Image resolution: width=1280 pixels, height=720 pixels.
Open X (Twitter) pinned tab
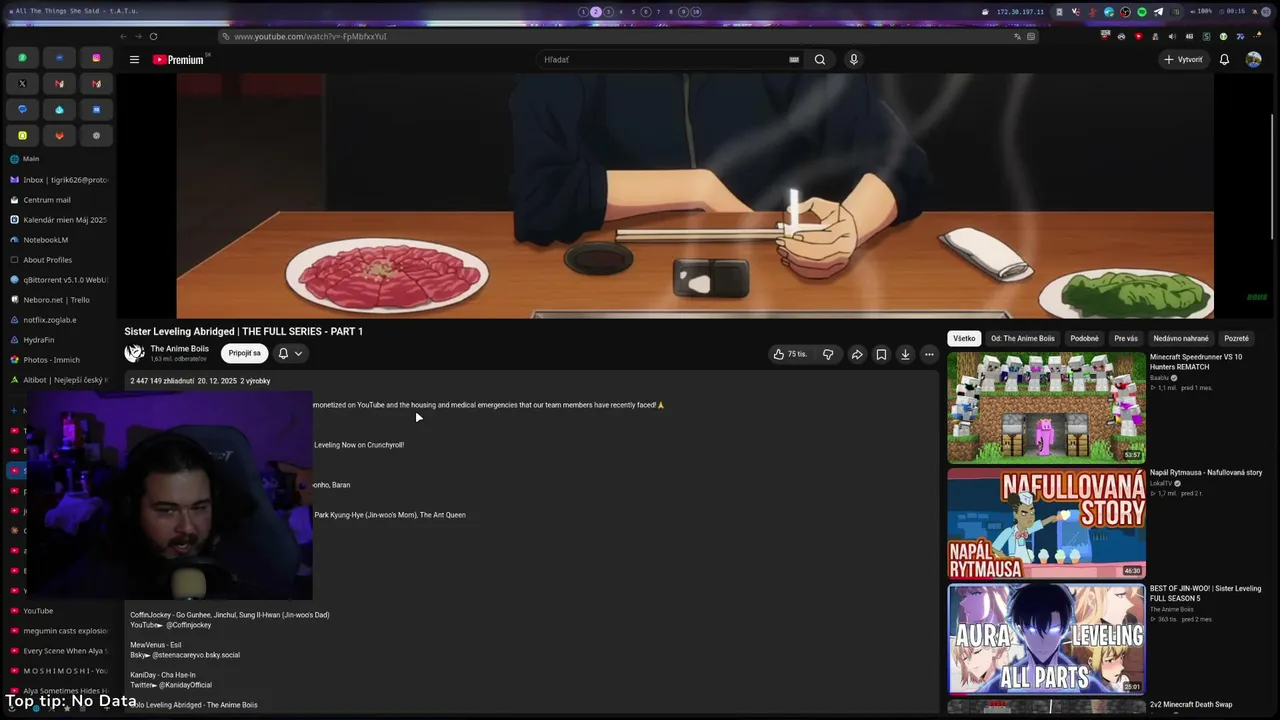tap(22, 84)
